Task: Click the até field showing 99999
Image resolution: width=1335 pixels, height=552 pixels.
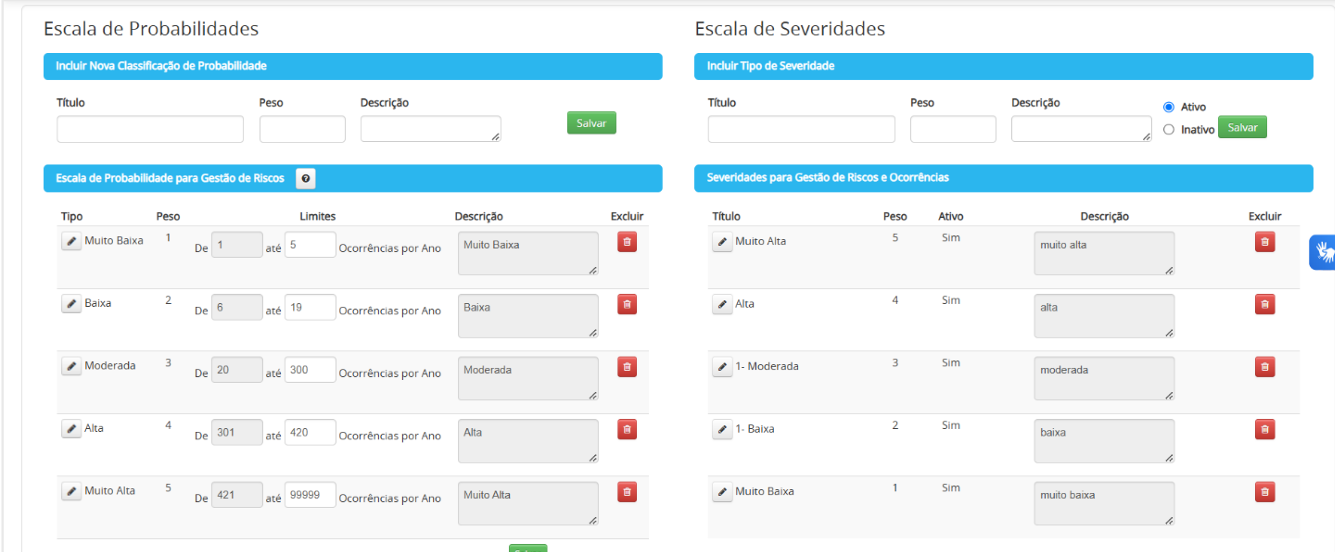Action: 310,495
